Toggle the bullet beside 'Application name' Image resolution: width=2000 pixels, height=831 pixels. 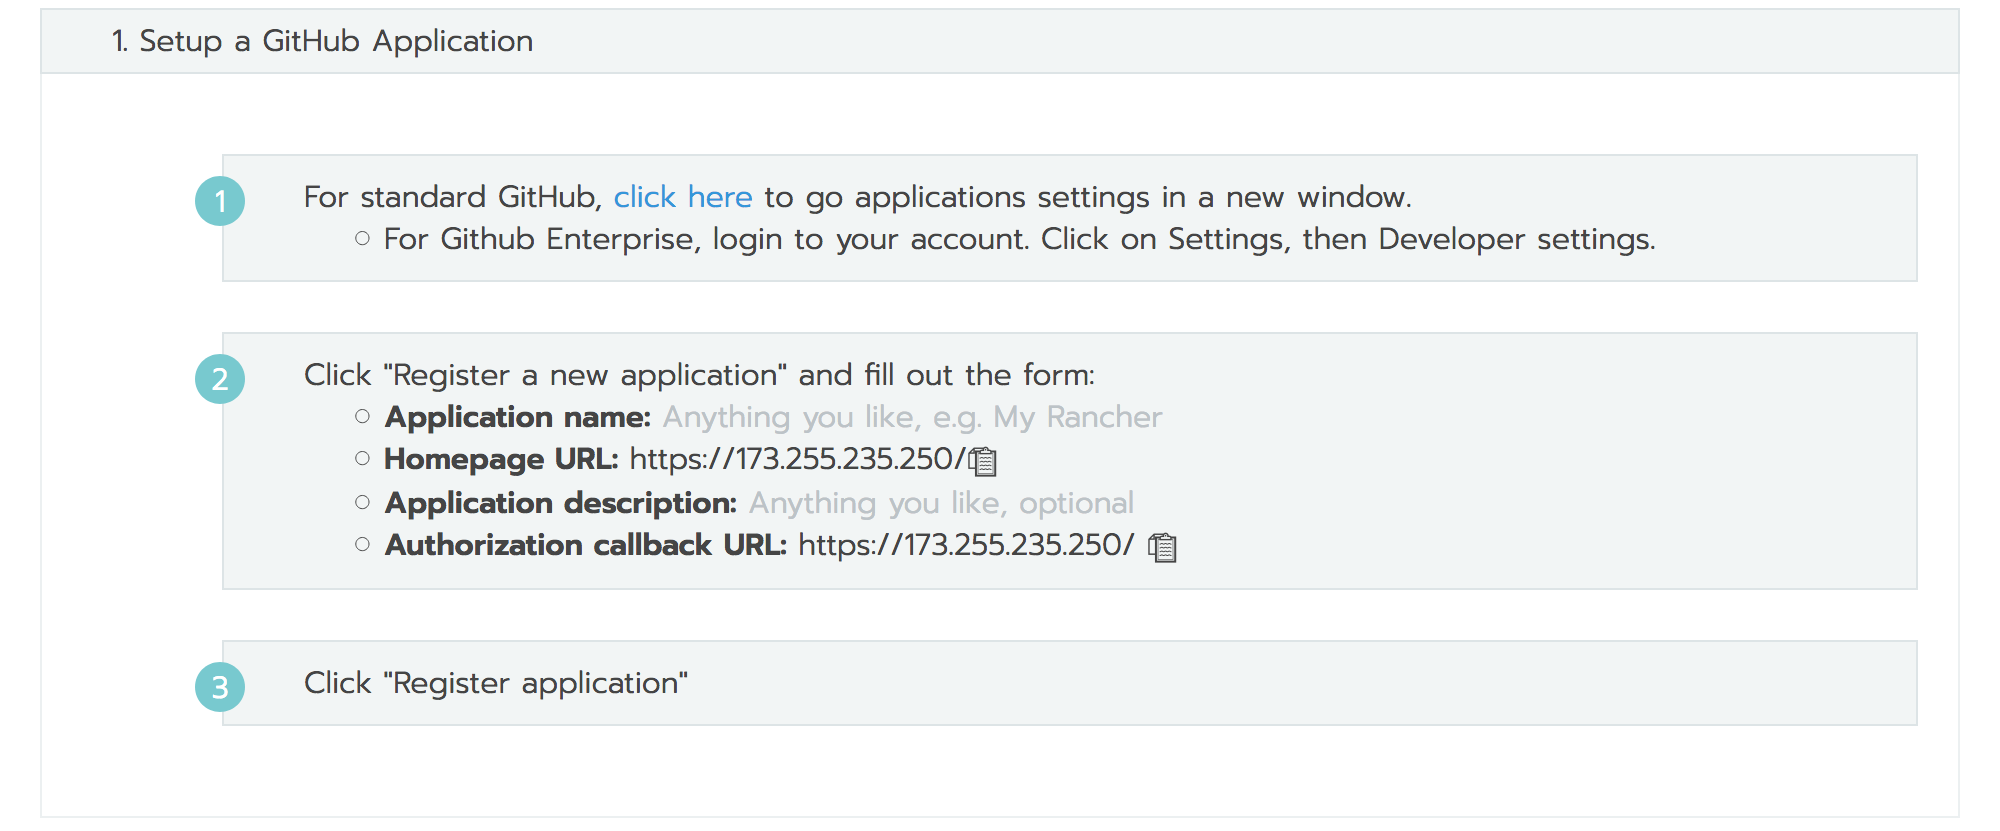coord(362,416)
